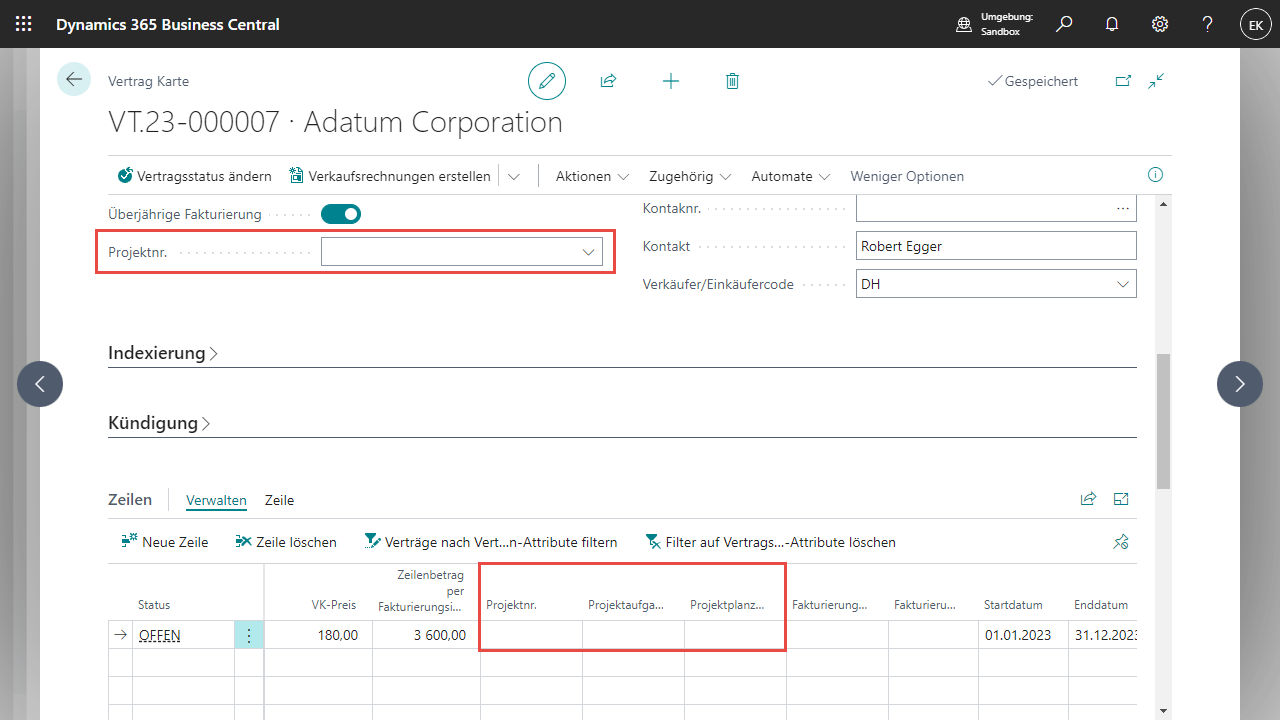Click the Projektplanz... column header
This screenshot has height=720, width=1280.
728,605
